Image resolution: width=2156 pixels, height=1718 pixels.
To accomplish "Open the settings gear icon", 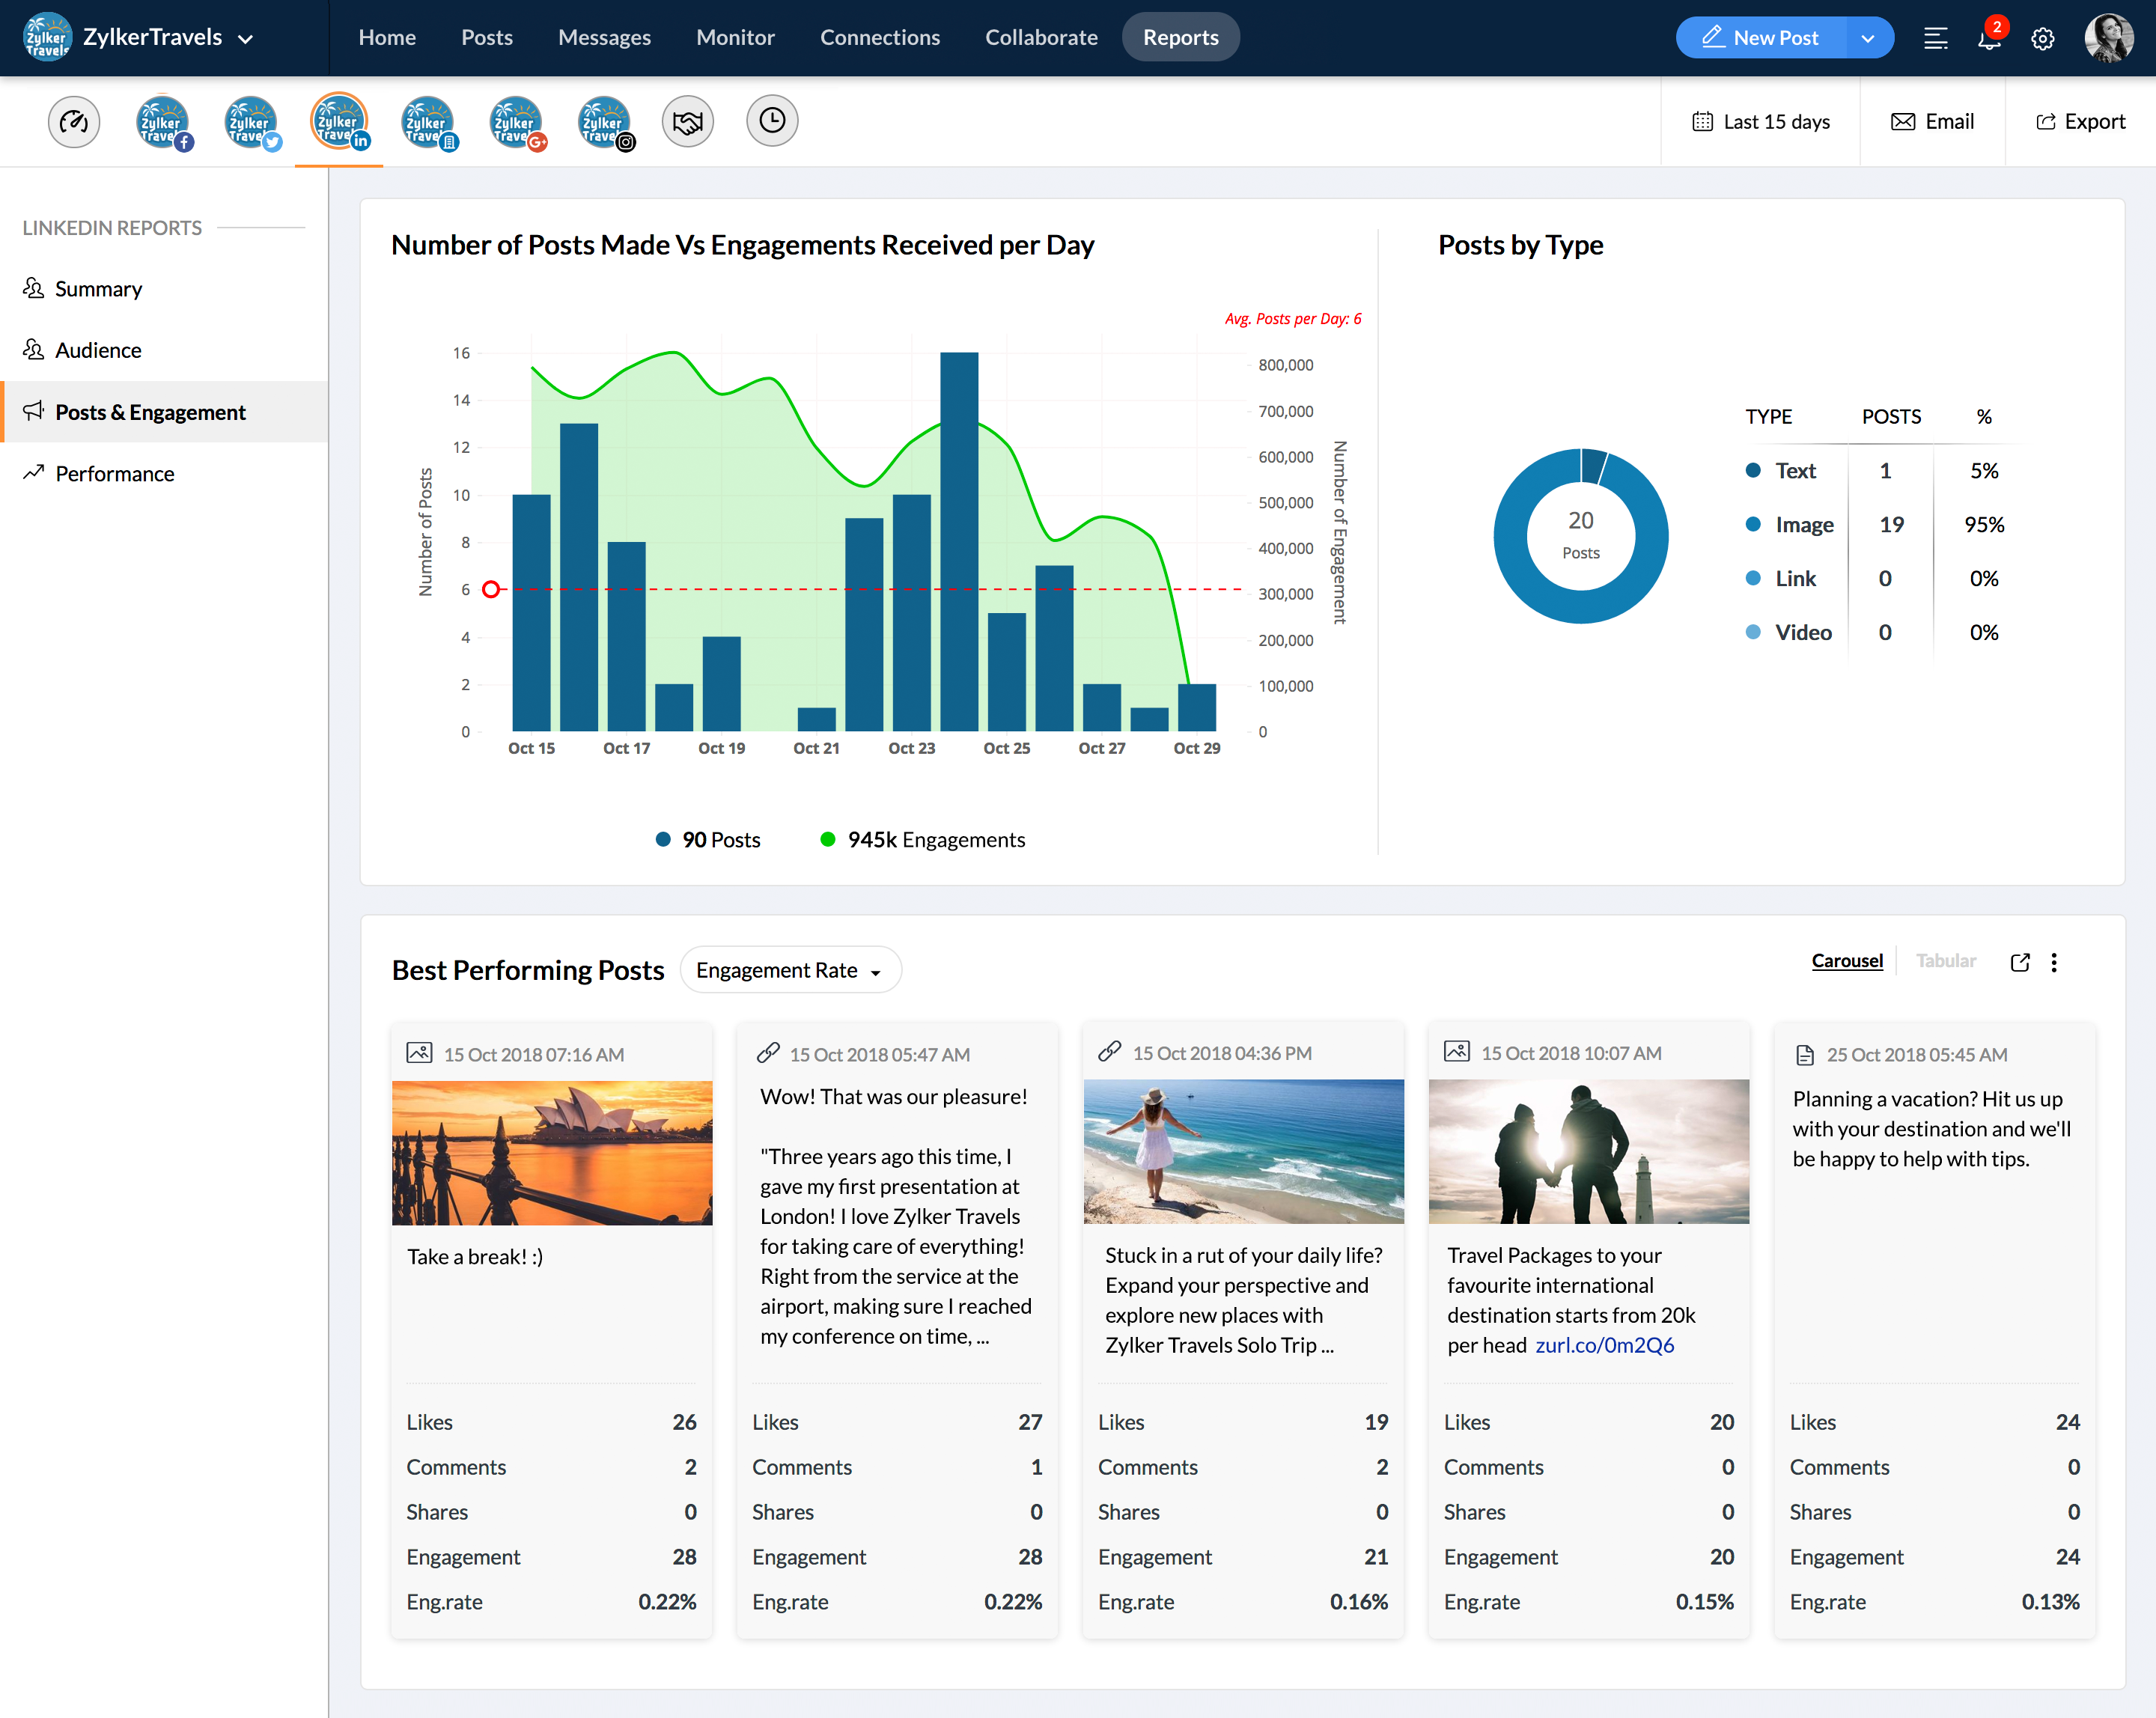I will click(2043, 39).
